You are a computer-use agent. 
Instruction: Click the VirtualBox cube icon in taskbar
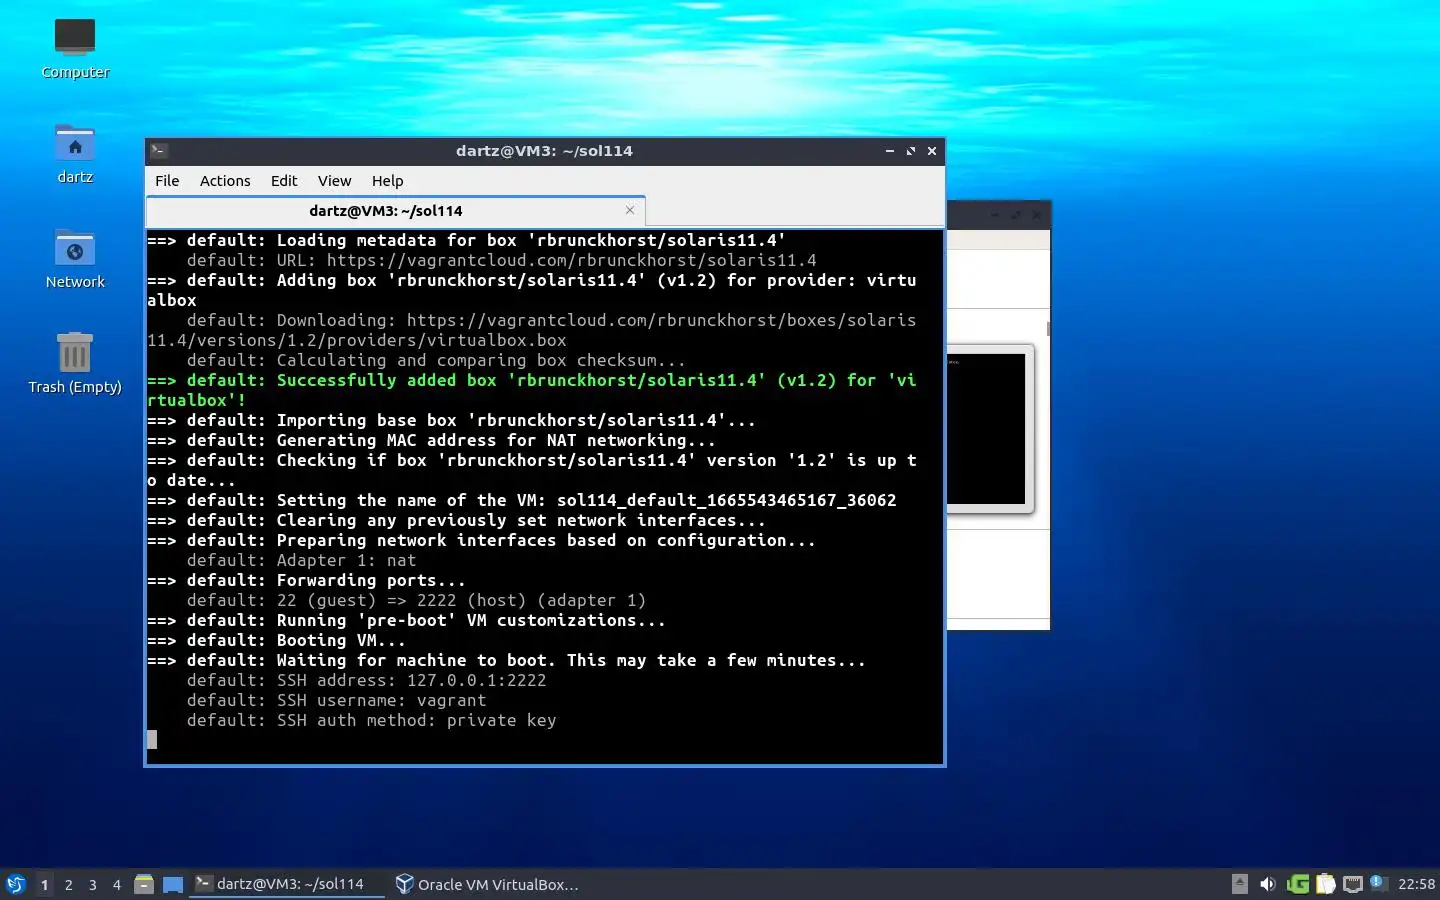tap(404, 884)
